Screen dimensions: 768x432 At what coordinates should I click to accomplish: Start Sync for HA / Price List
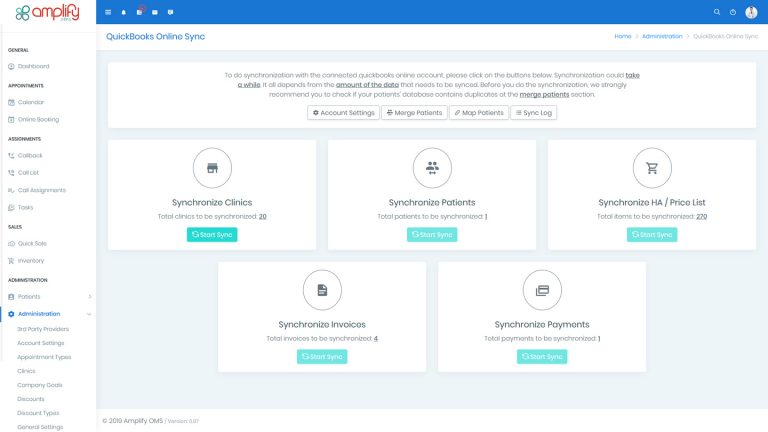coord(652,235)
